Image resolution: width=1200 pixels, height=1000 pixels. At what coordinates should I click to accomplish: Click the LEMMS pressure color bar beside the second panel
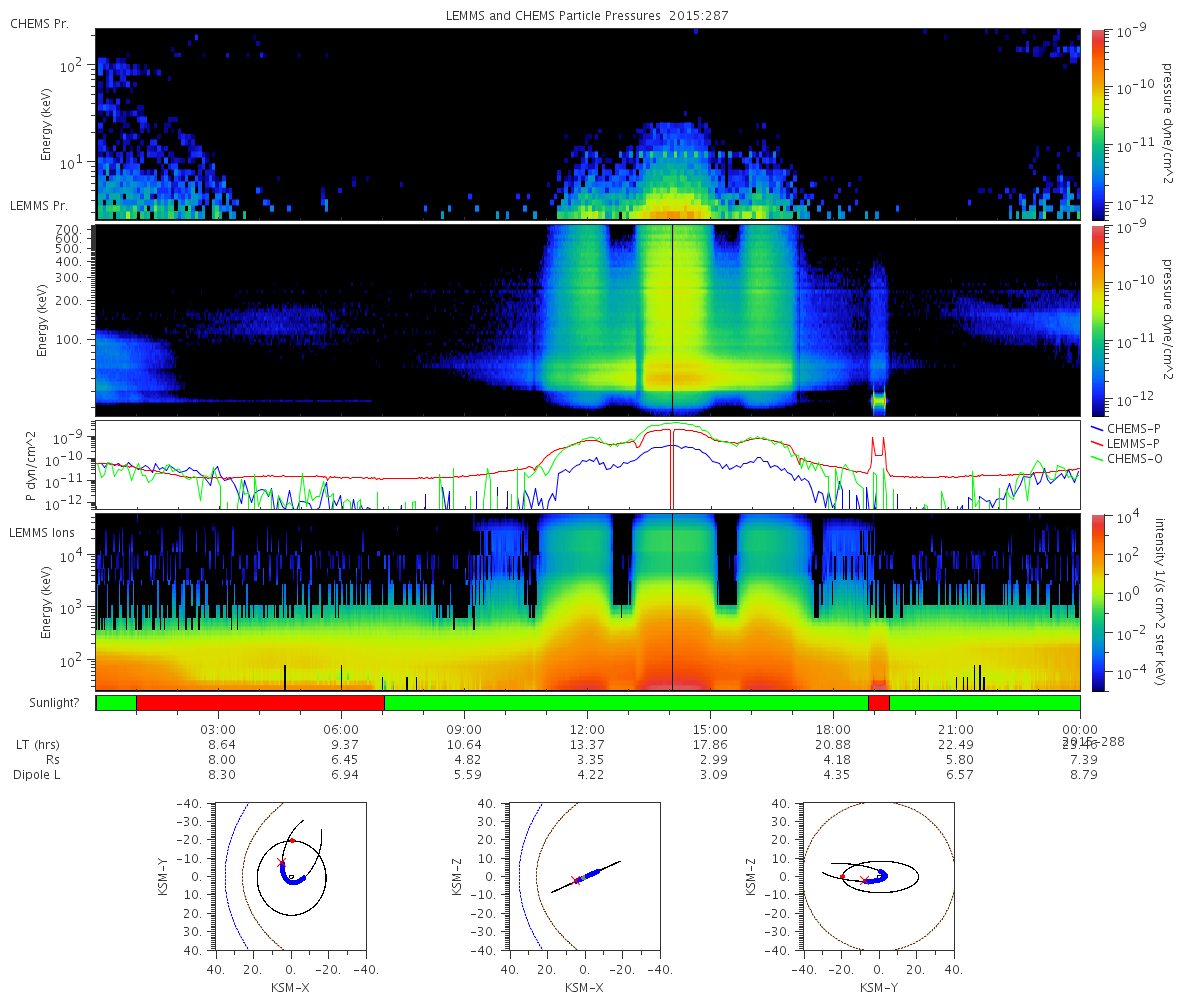1098,320
